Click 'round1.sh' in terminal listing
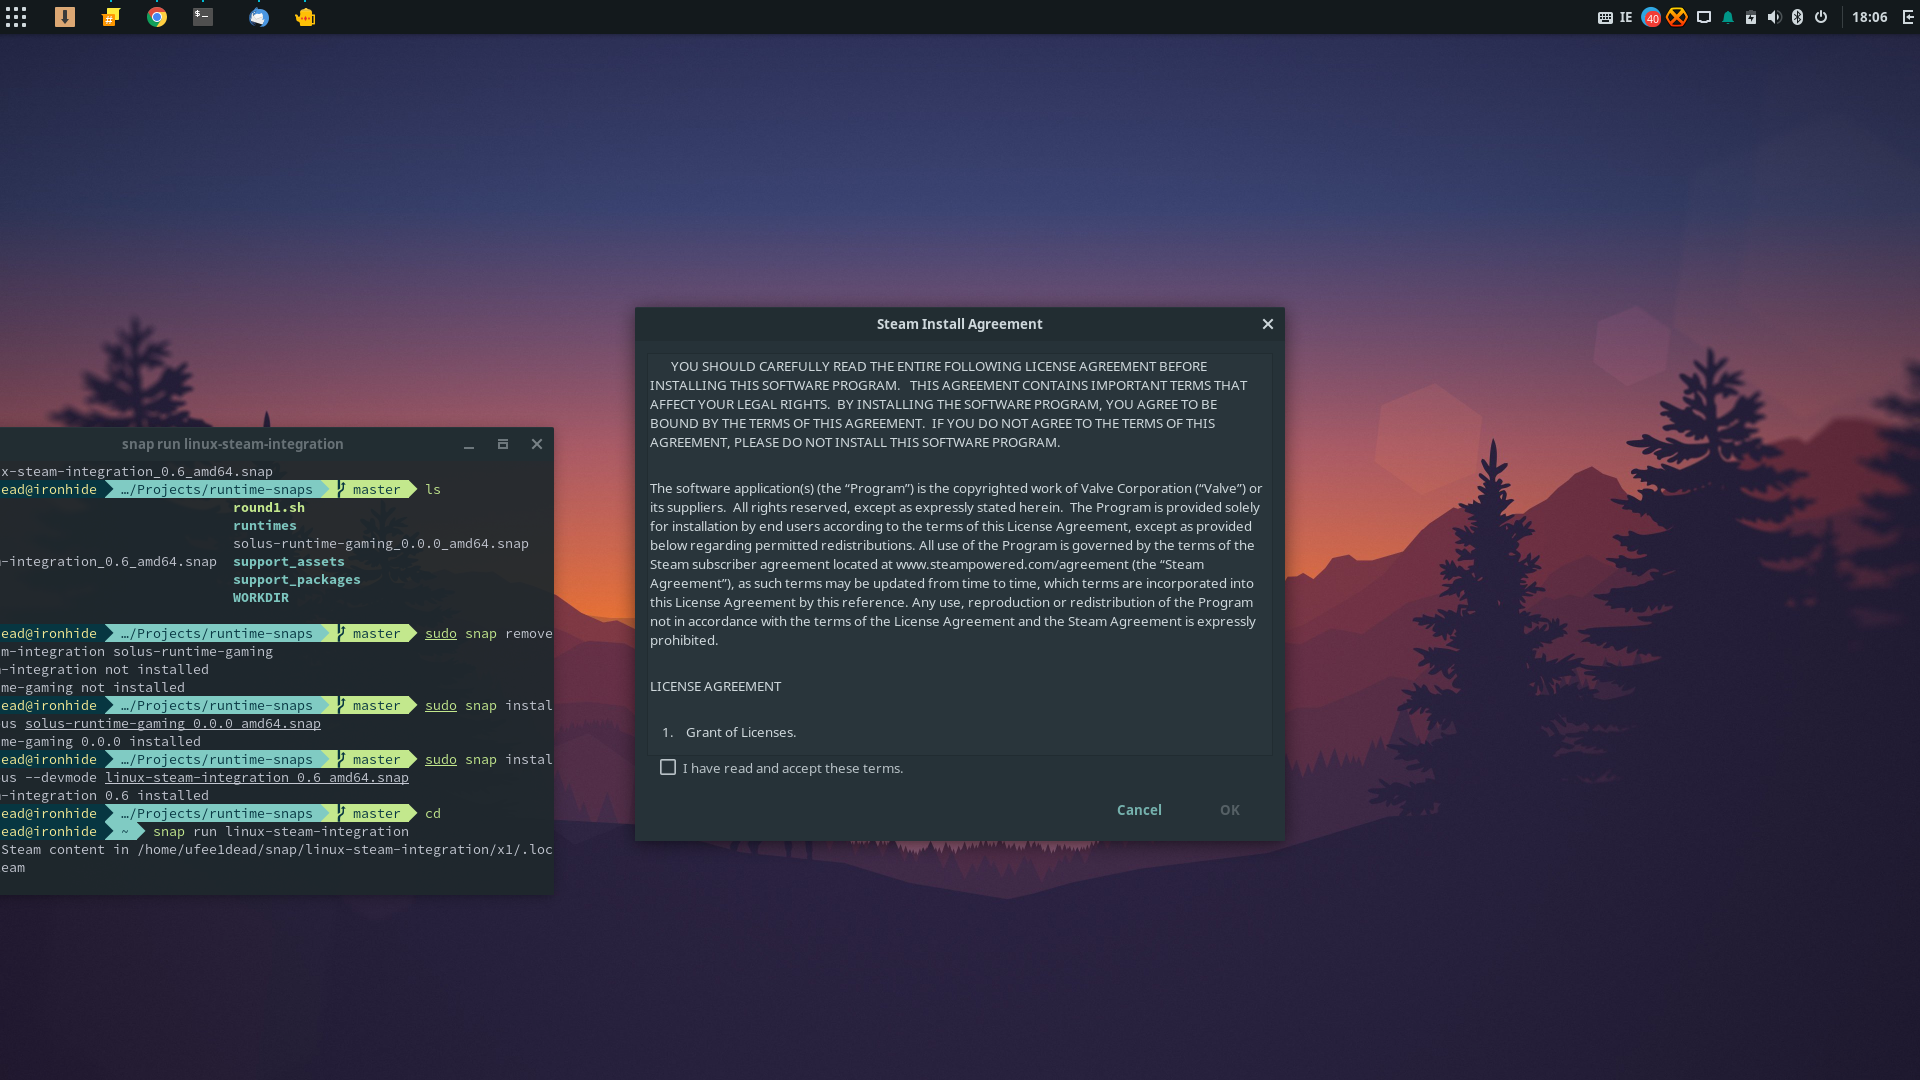Screen dimensions: 1920x1080 (269, 507)
